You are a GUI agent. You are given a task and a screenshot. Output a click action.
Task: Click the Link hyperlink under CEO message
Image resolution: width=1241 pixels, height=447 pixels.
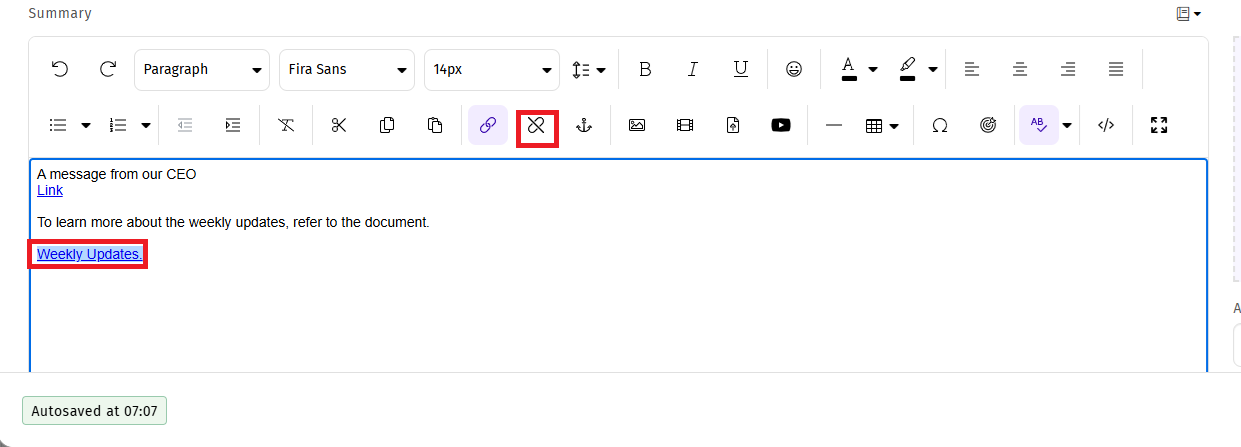point(50,190)
